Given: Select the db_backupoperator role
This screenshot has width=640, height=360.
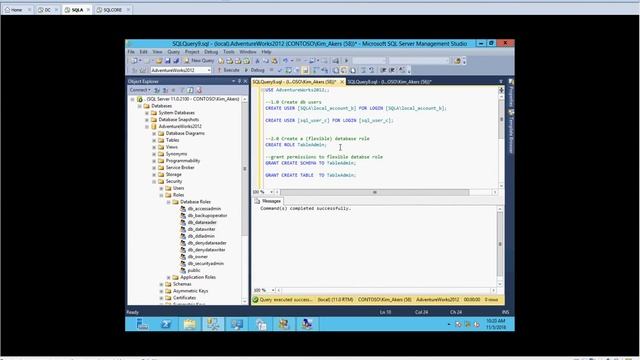Looking at the screenshot, I should click(207, 216).
